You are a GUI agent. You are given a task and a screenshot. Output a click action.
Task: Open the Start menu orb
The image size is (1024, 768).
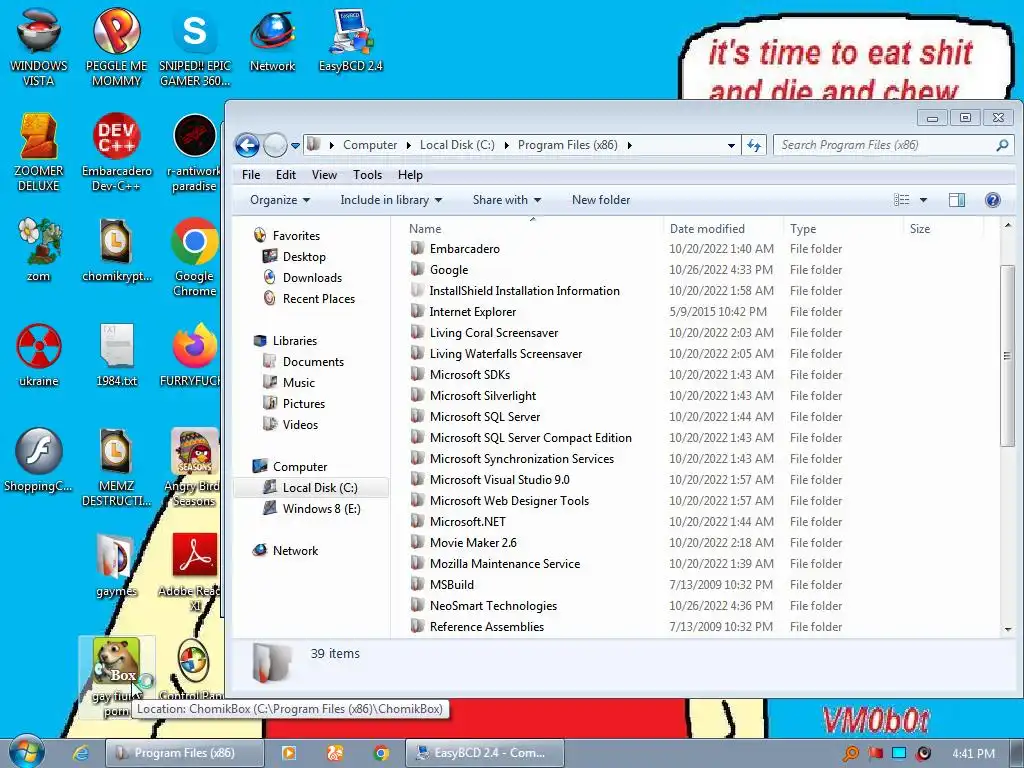pos(27,751)
